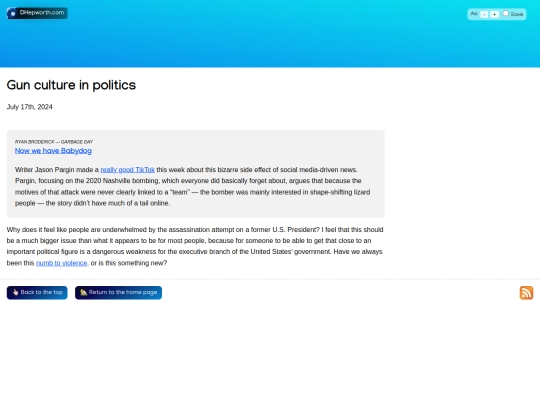Open the numb to violence link
Screen dimensions: 540x405
pyautogui.click(x=62, y=263)
